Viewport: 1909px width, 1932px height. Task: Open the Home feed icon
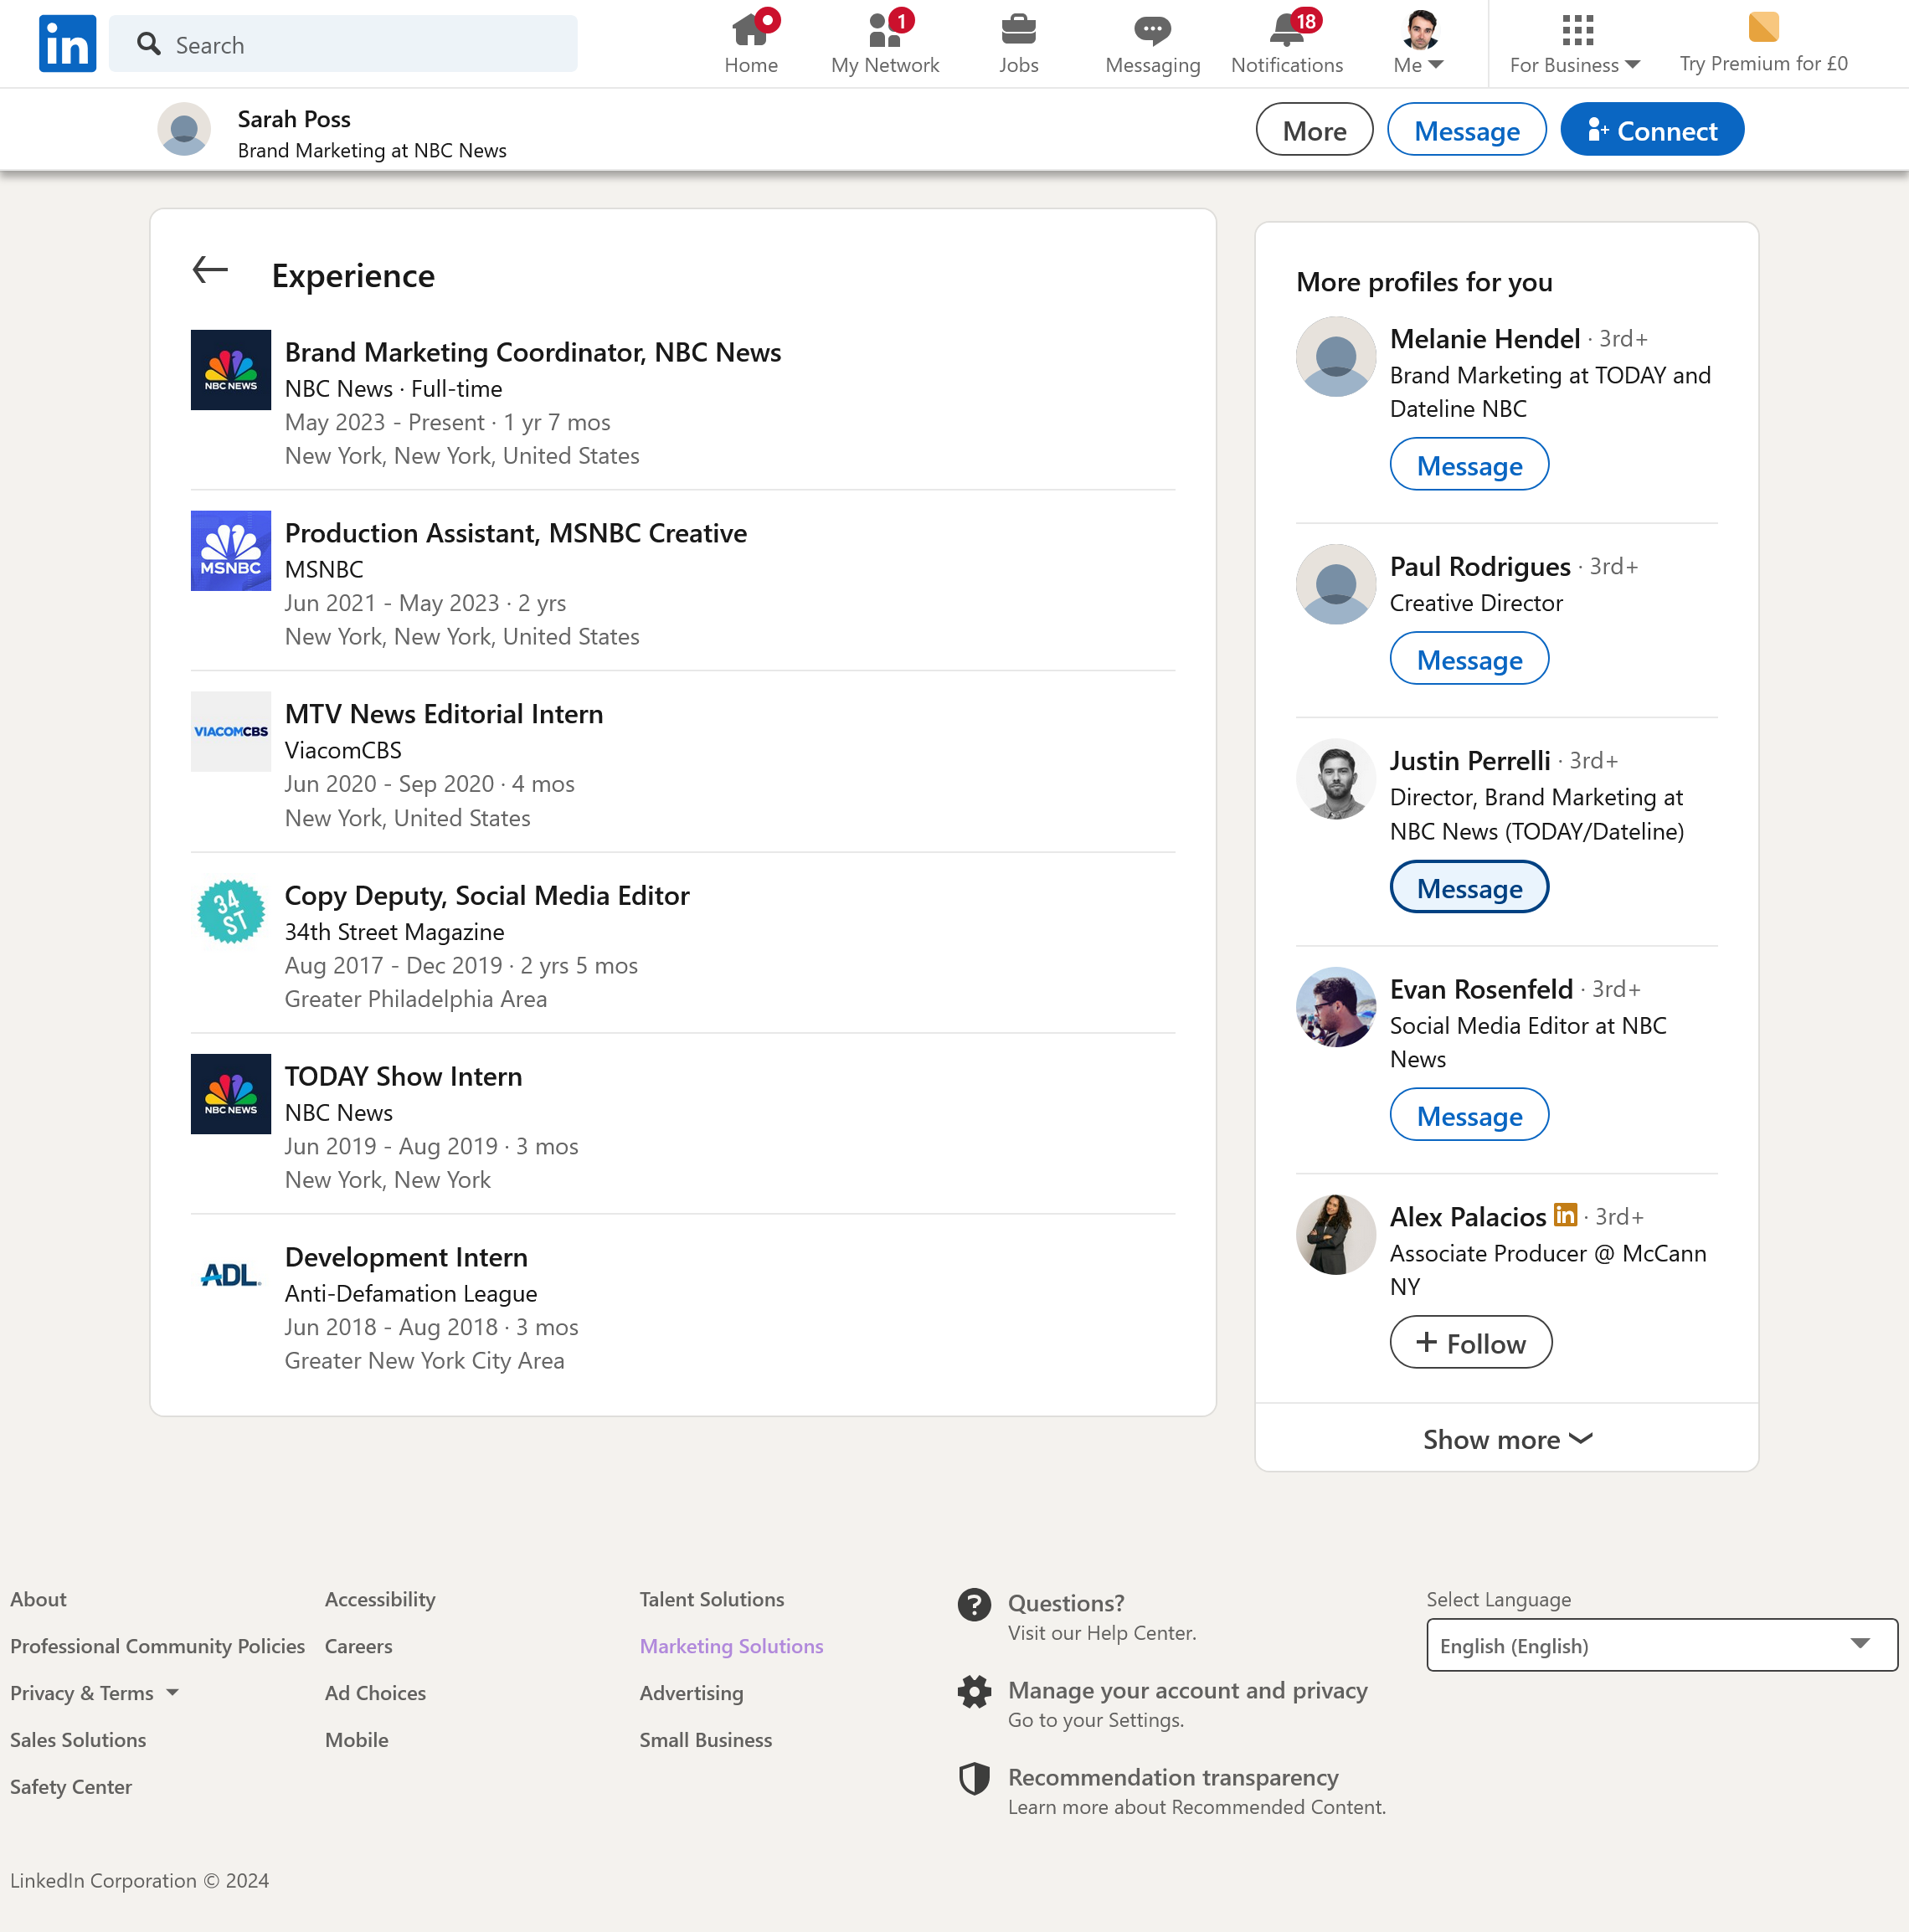751,30
